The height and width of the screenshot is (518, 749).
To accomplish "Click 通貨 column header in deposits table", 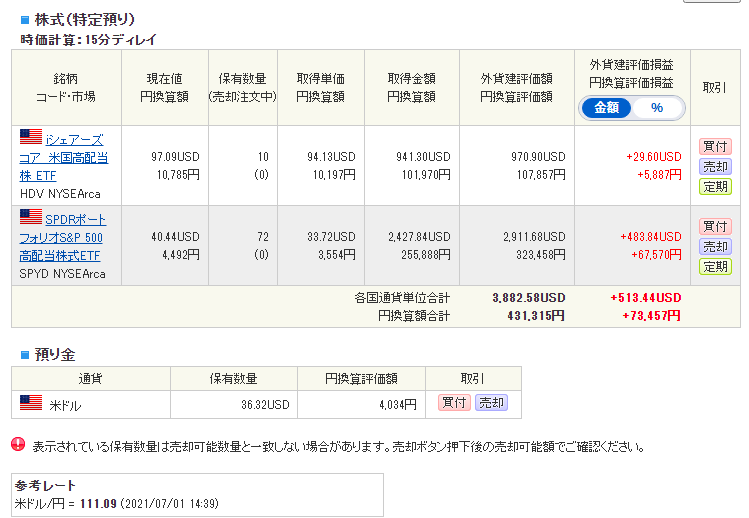I will pyautogui.click(x=91, y=379).
